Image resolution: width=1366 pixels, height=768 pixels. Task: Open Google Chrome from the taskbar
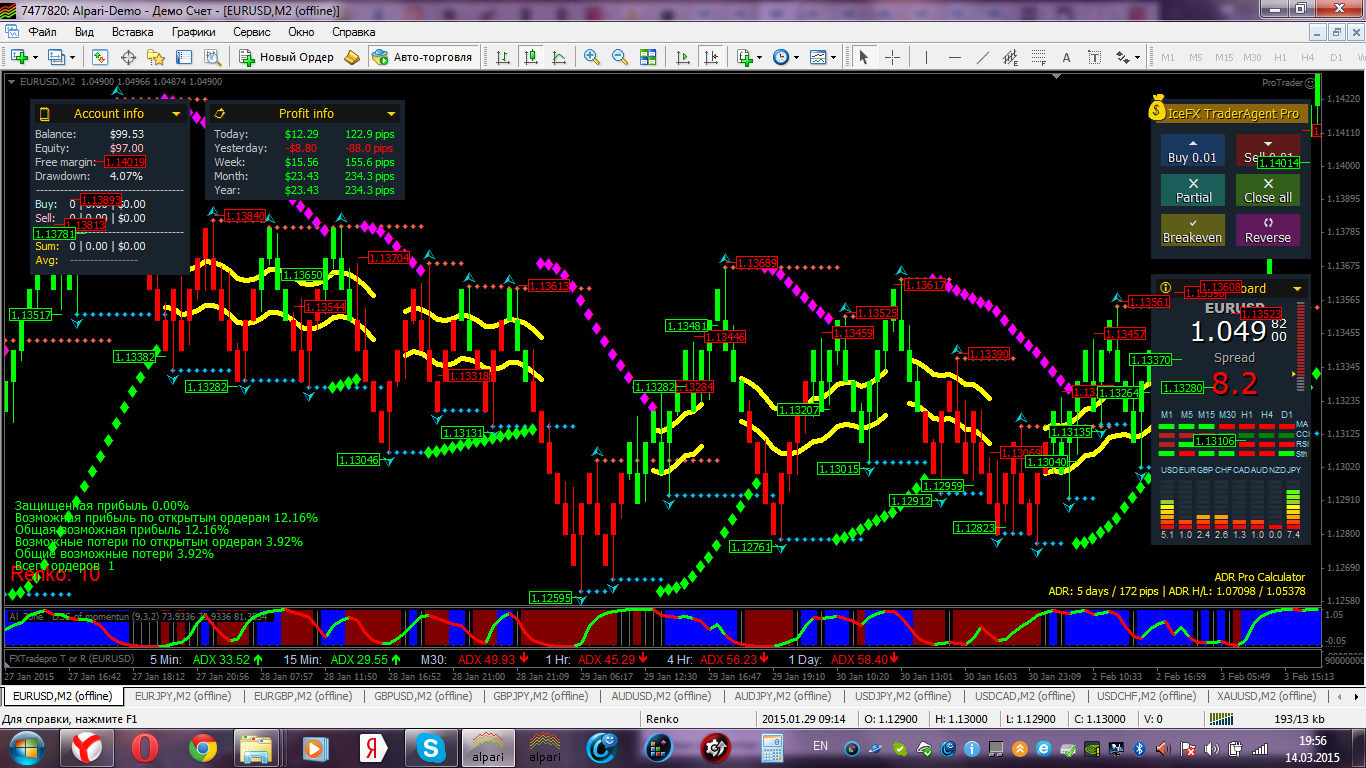(x=203, y=748)
